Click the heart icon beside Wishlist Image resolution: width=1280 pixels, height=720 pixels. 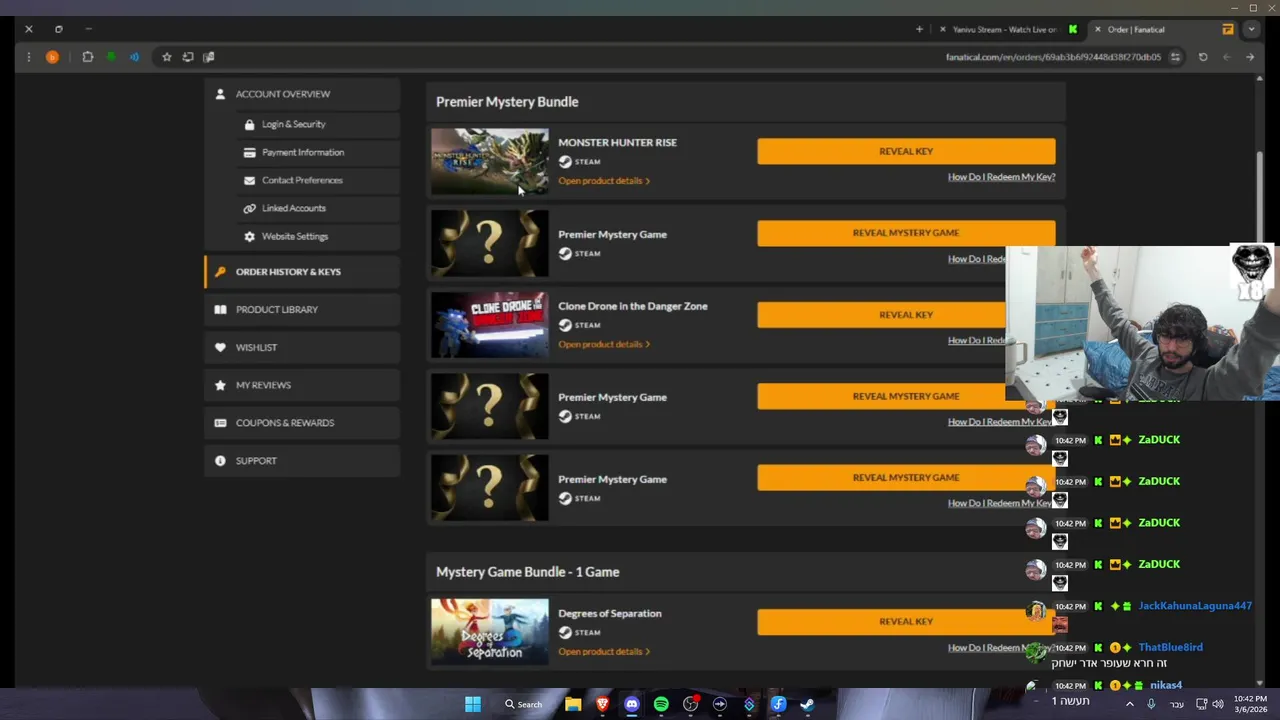pos(220,347)
